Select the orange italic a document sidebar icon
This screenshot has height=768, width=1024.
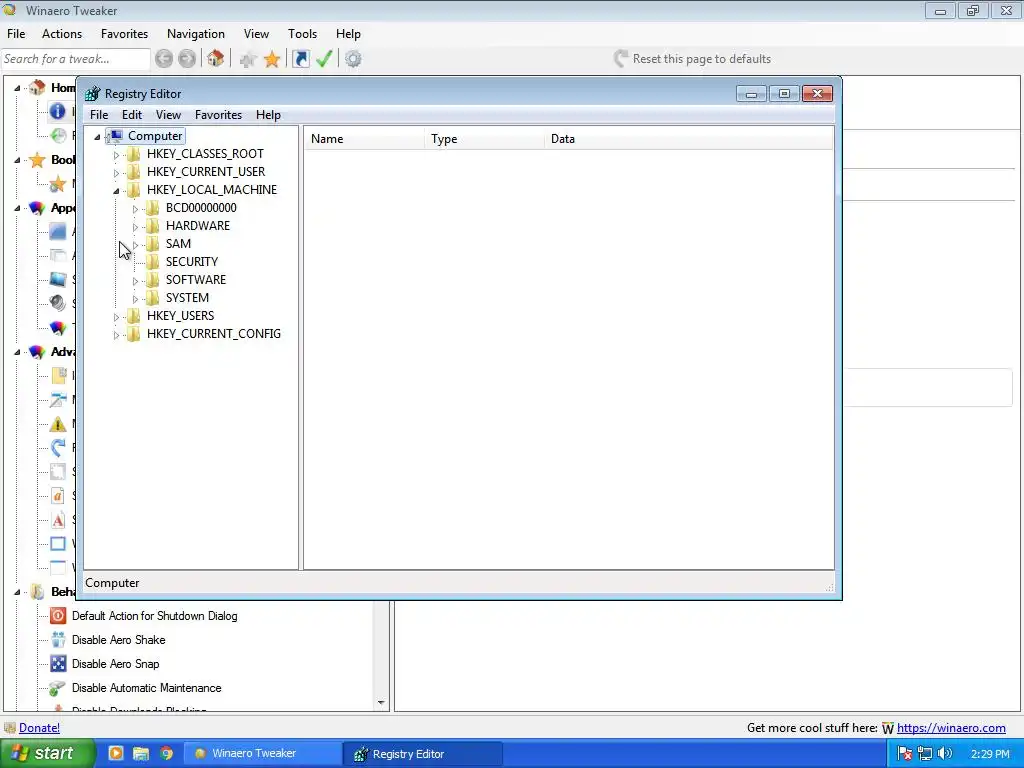pos(58,496)
